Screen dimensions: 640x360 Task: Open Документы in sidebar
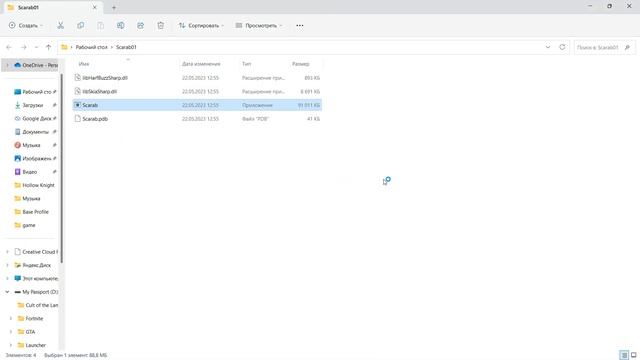click(x=36, y=132)
